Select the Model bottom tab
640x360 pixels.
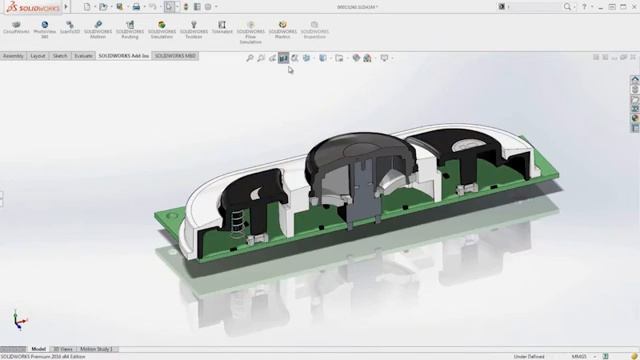tap(38, 349)
